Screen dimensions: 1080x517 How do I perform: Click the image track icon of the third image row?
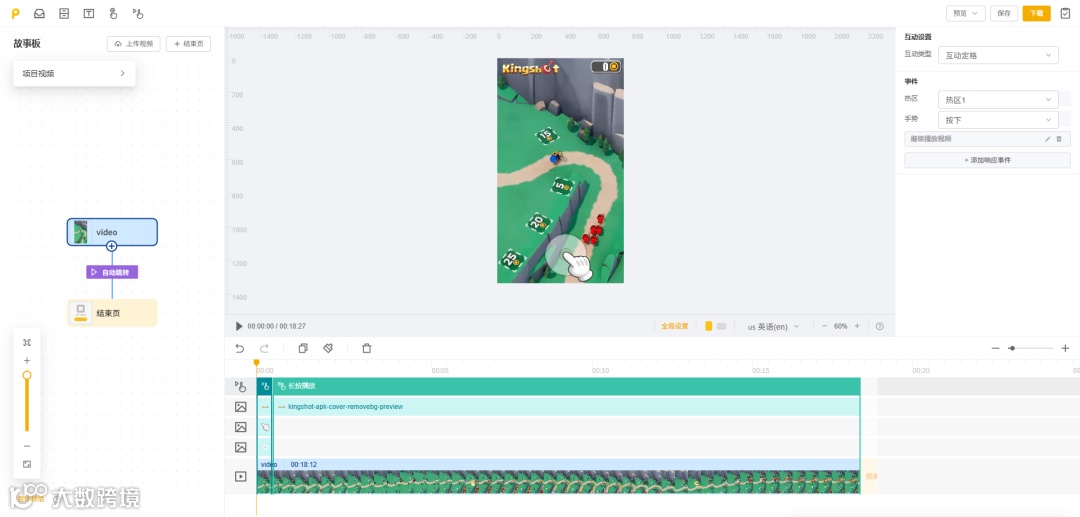click(x=240, y=447)
